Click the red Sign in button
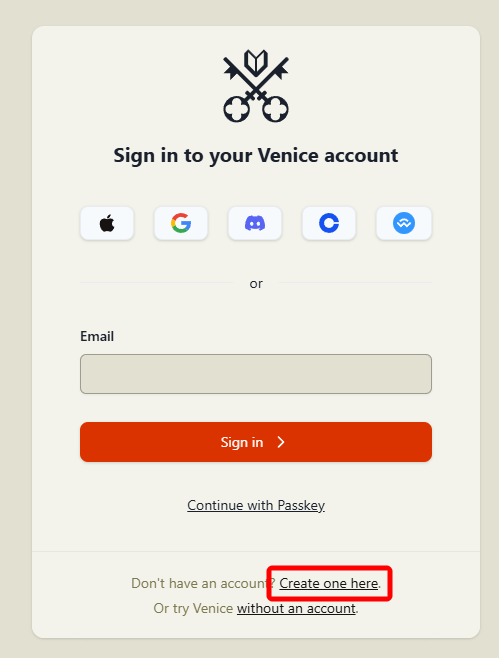499x658 pixels. (256, 442)
